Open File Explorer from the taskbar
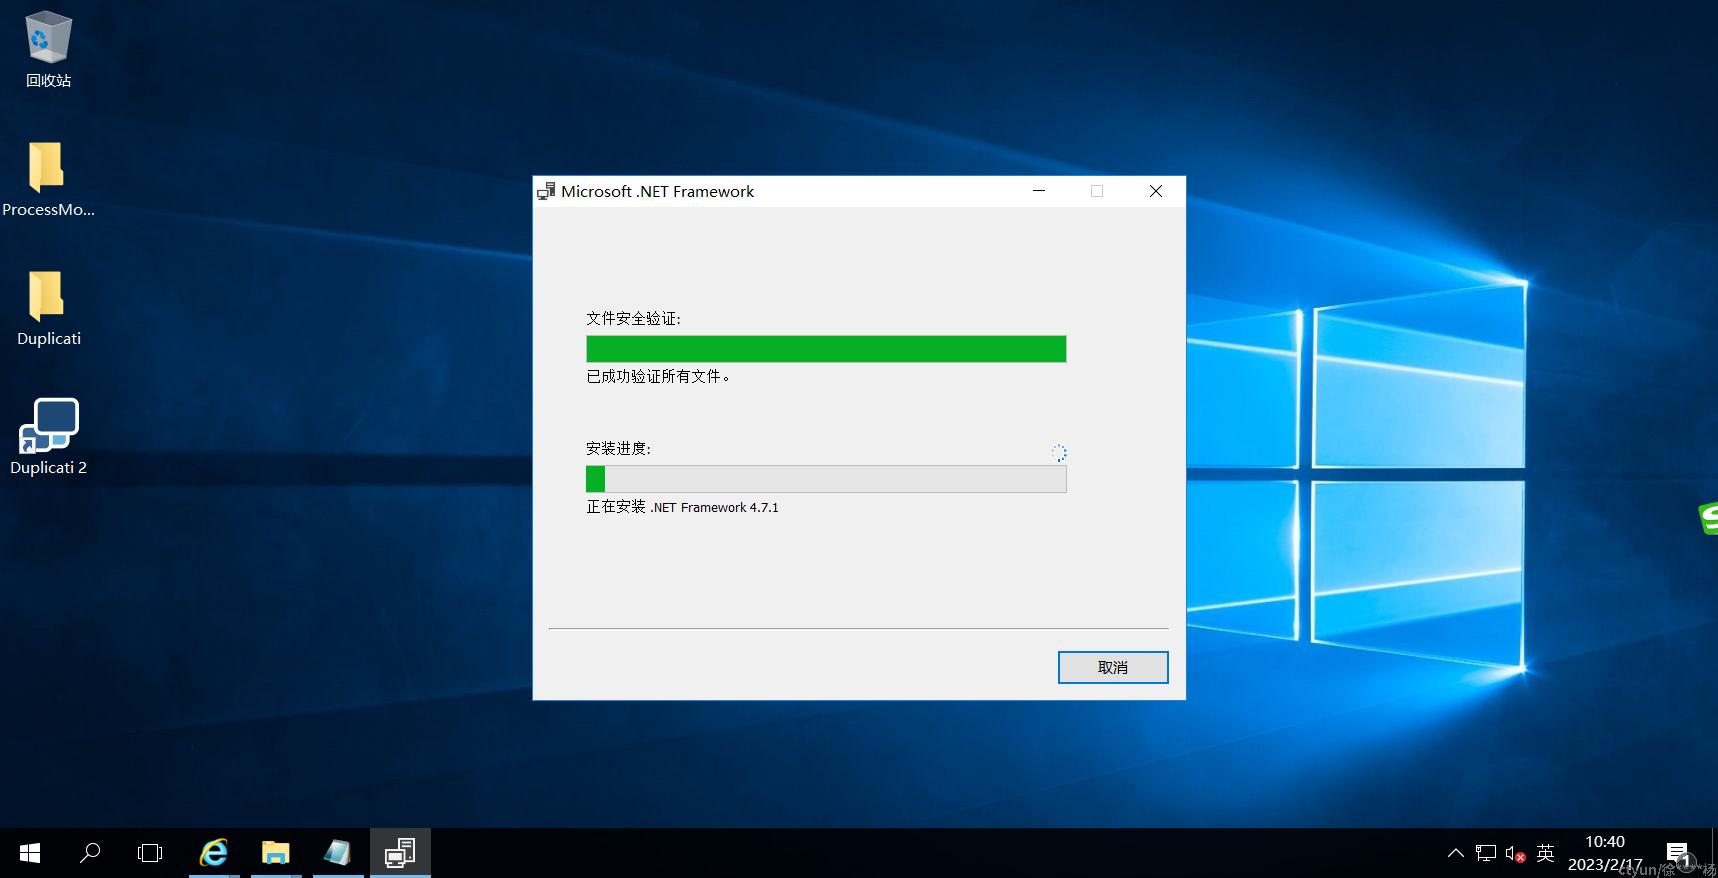This screenshot has height=878, width=1718. pos(276,853)
